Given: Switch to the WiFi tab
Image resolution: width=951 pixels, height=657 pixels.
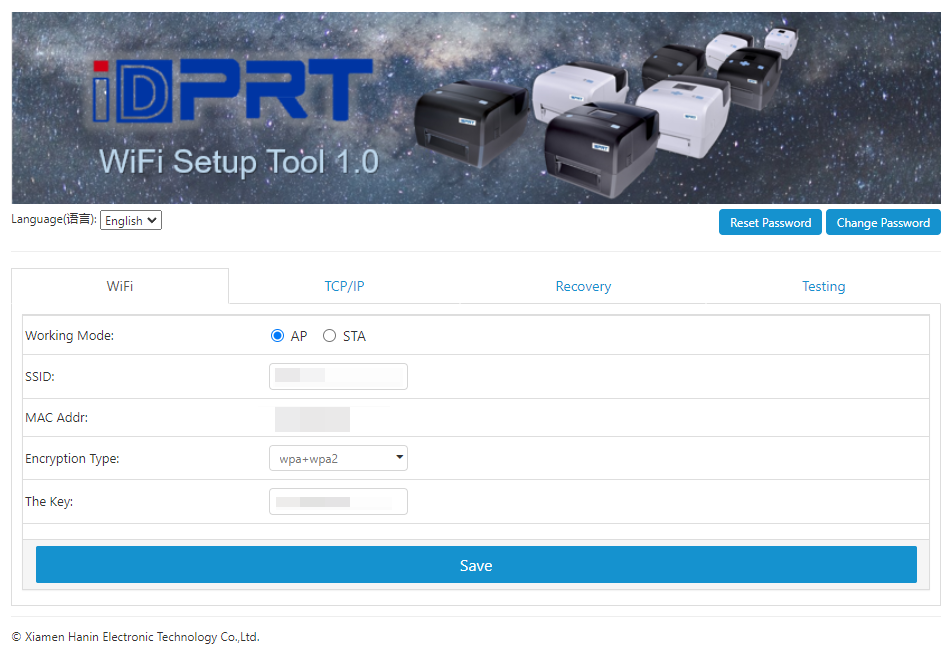Looking at the screenshot, I should pyautogui.click(x=120, y=286).
